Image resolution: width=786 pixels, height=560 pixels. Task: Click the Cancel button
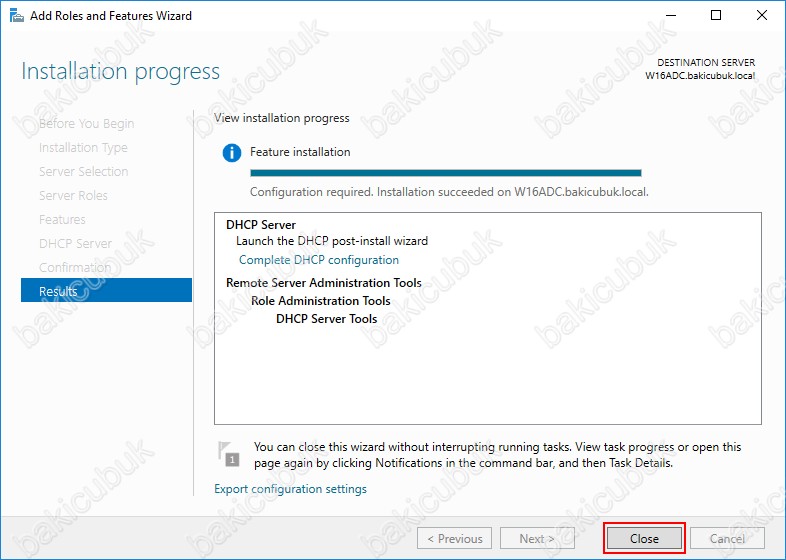pyautogui.click(x=727, y=538)
